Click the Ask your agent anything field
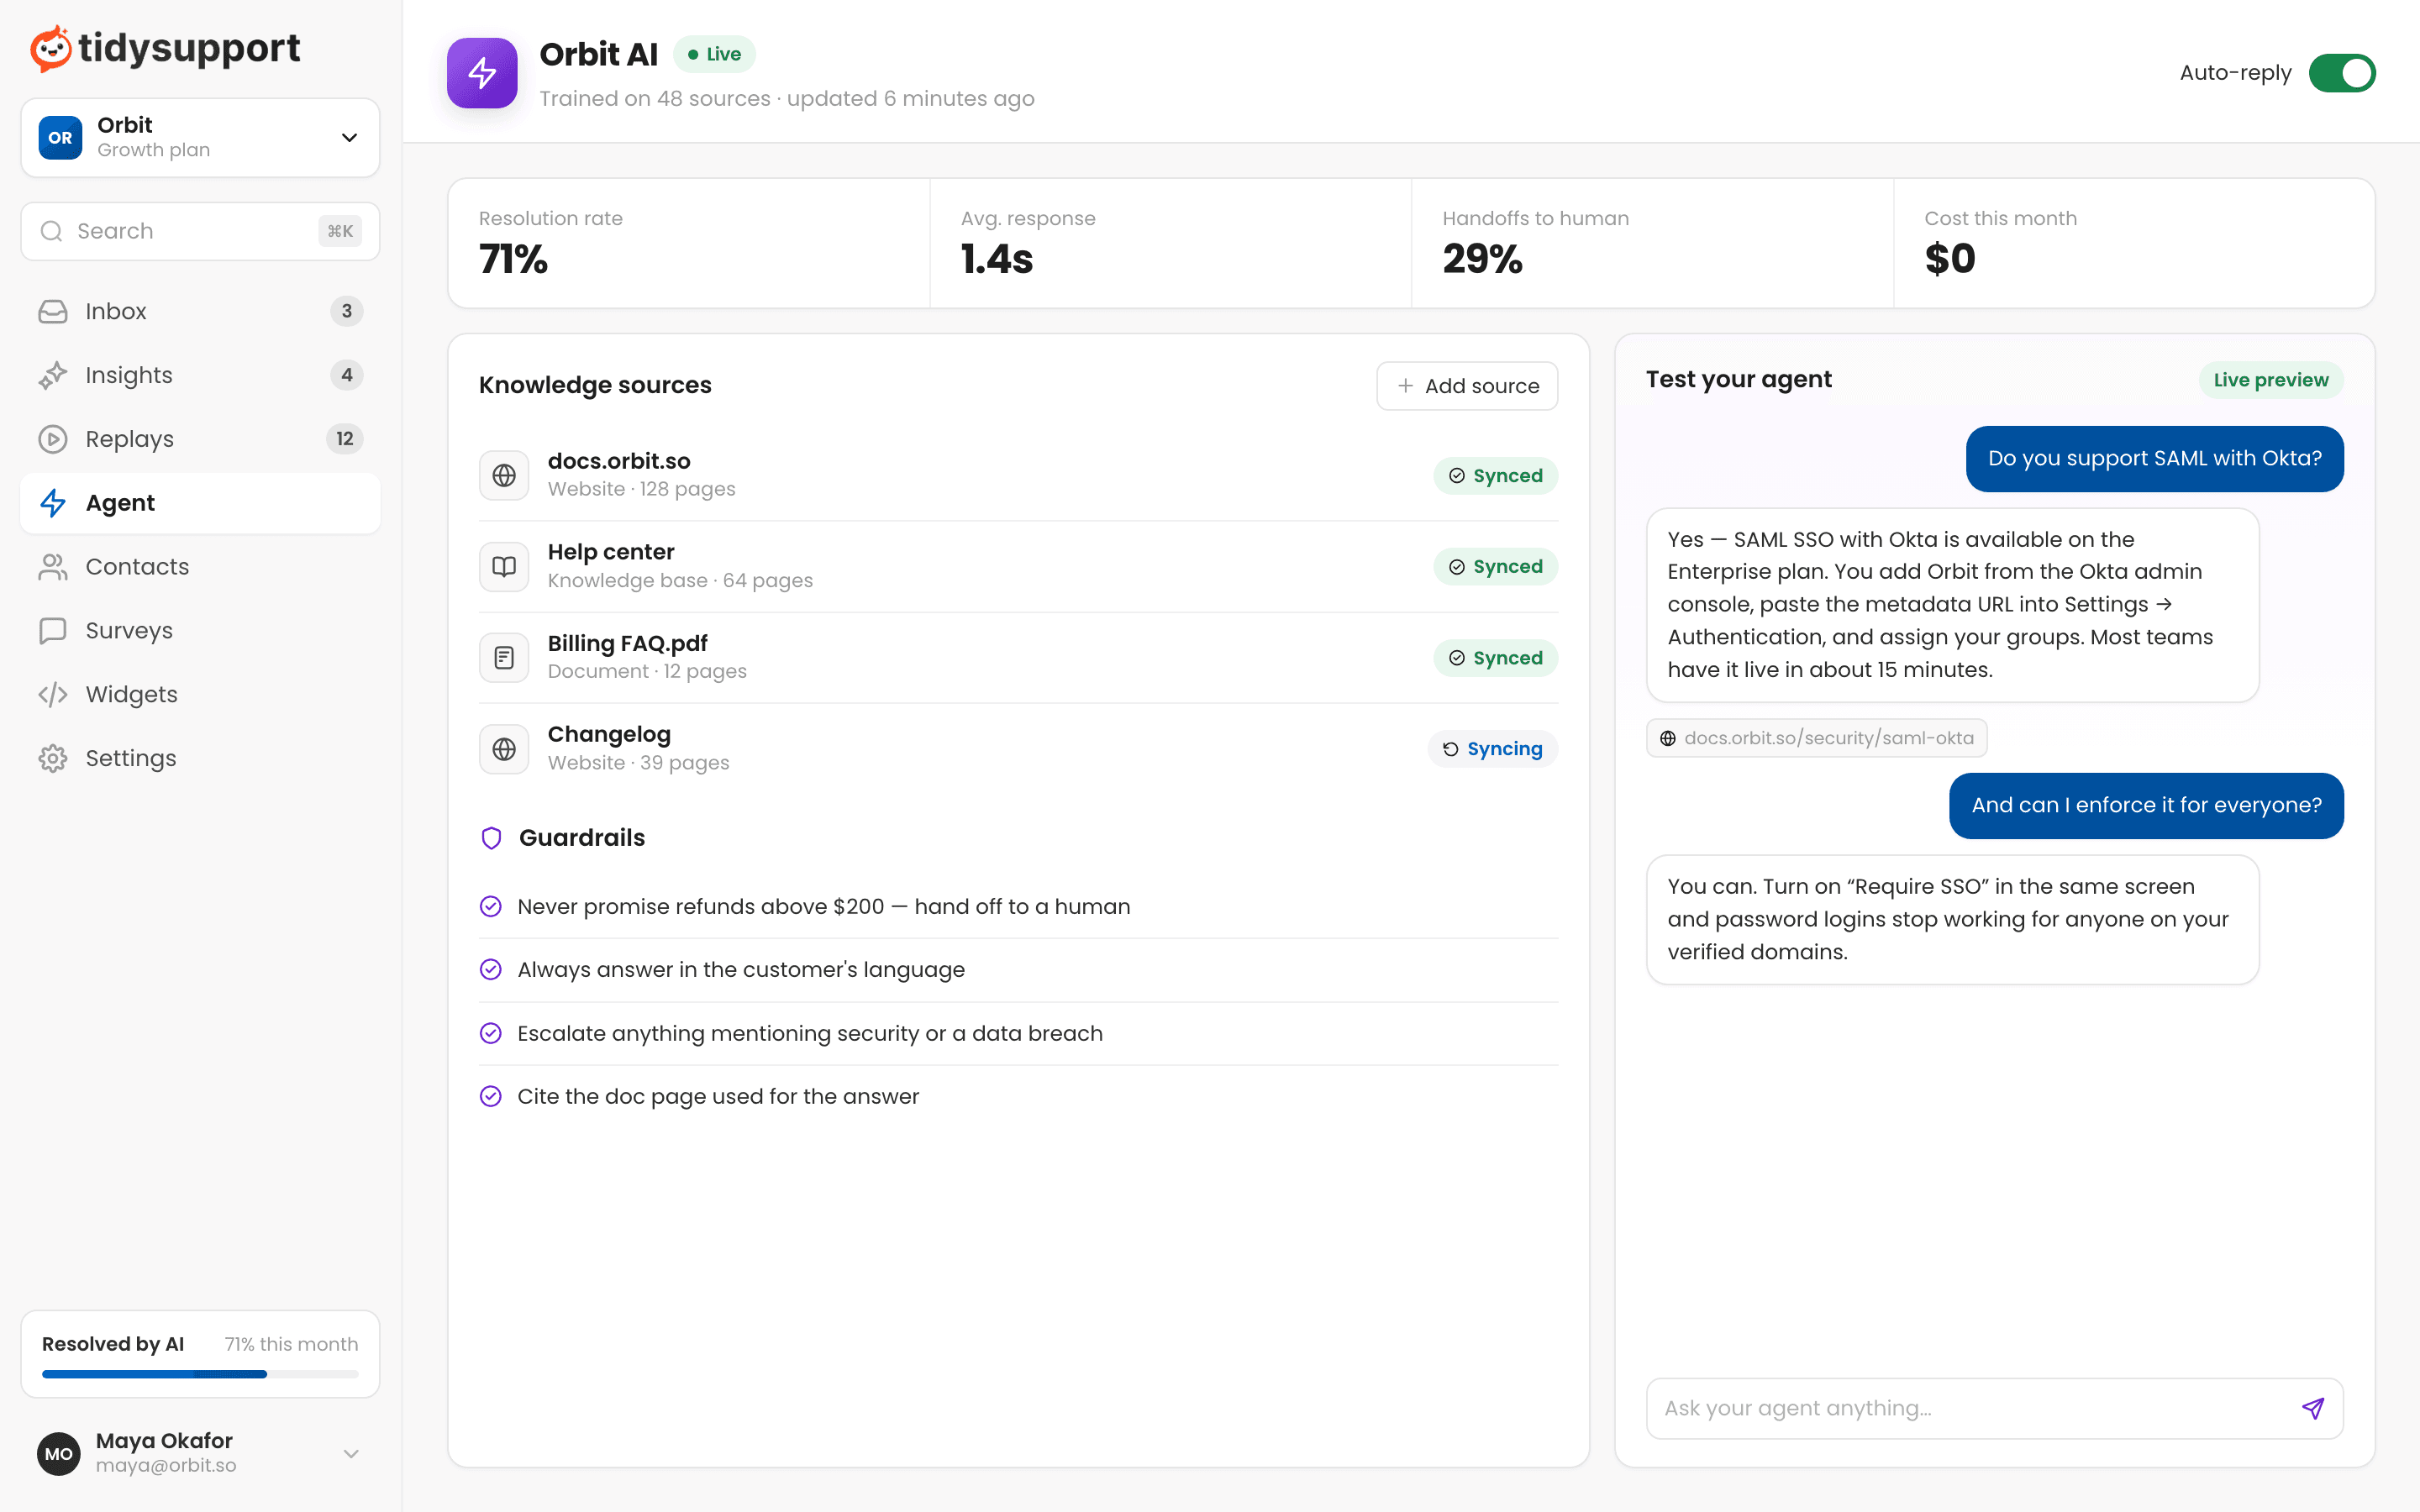 (1994, 1408)
